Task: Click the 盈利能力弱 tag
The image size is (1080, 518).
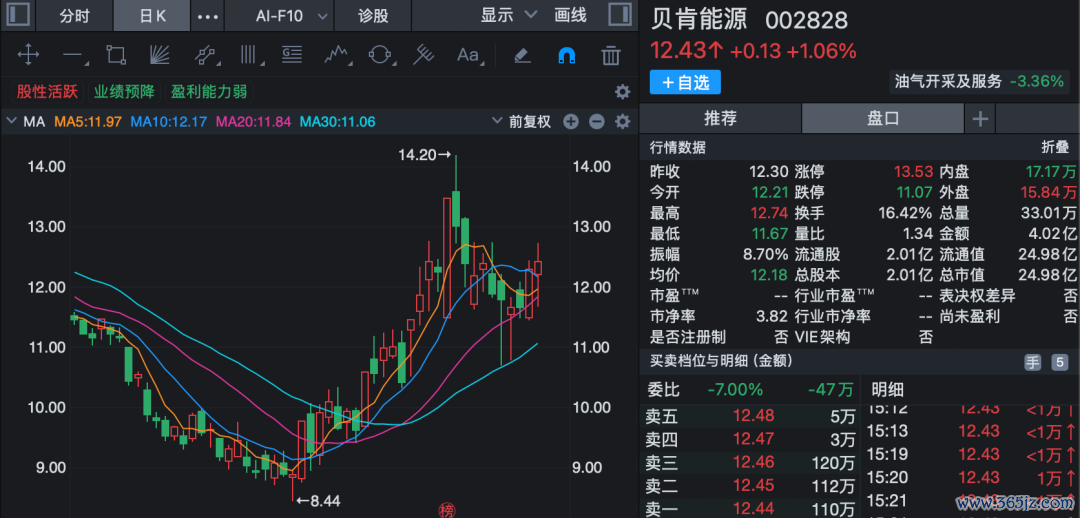Action: click(x=209, y=92)
